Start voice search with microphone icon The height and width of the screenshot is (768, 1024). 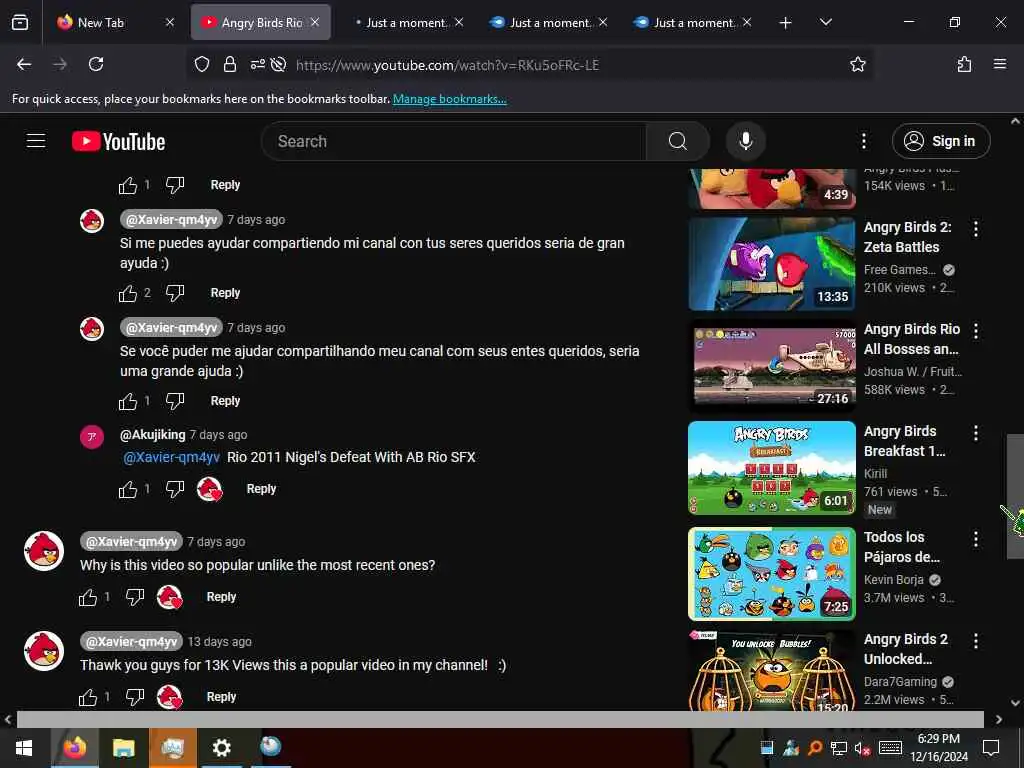point(745,141)
